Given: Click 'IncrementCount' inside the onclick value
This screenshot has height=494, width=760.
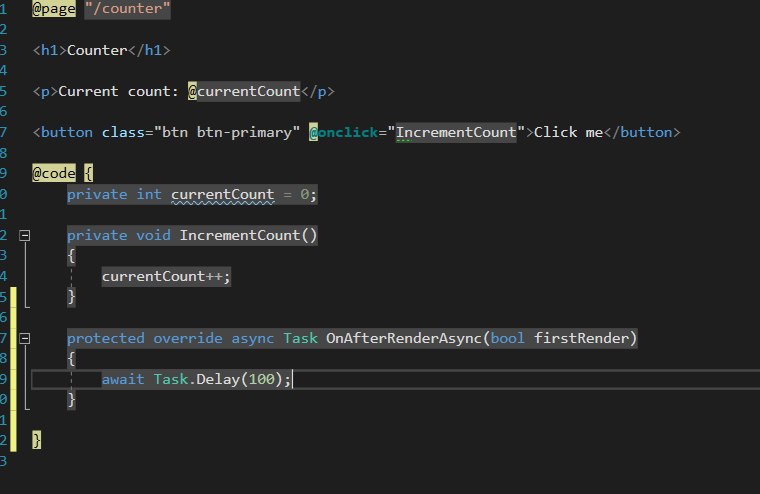Looking at the screenshot, I should coord(456,132).
